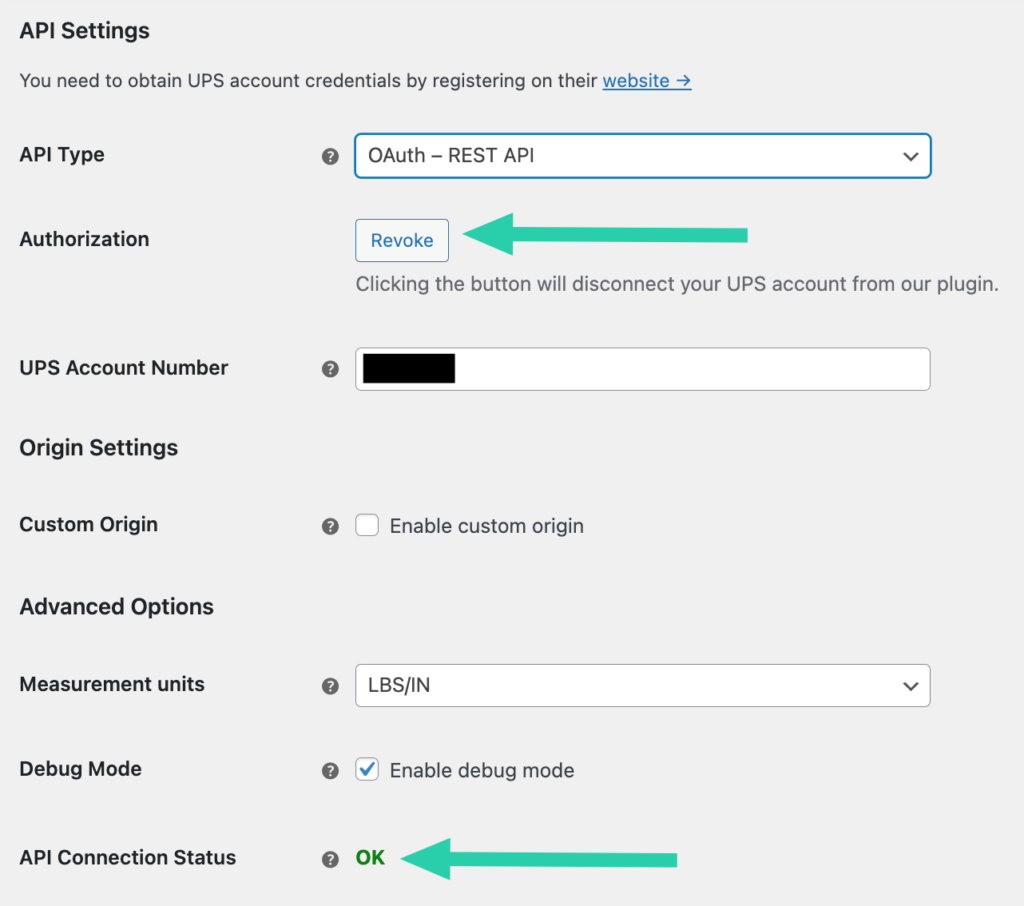Open the UPS website link

(647, 80)
